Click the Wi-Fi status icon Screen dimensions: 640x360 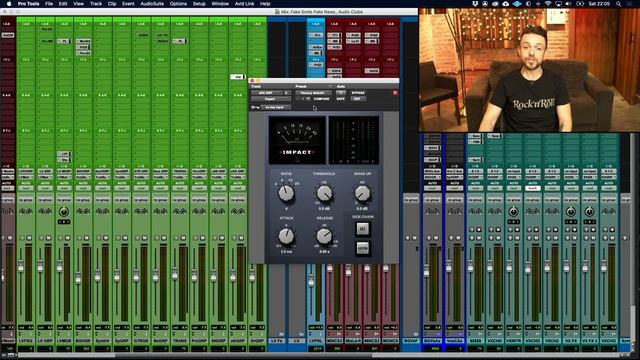point(548,4)
